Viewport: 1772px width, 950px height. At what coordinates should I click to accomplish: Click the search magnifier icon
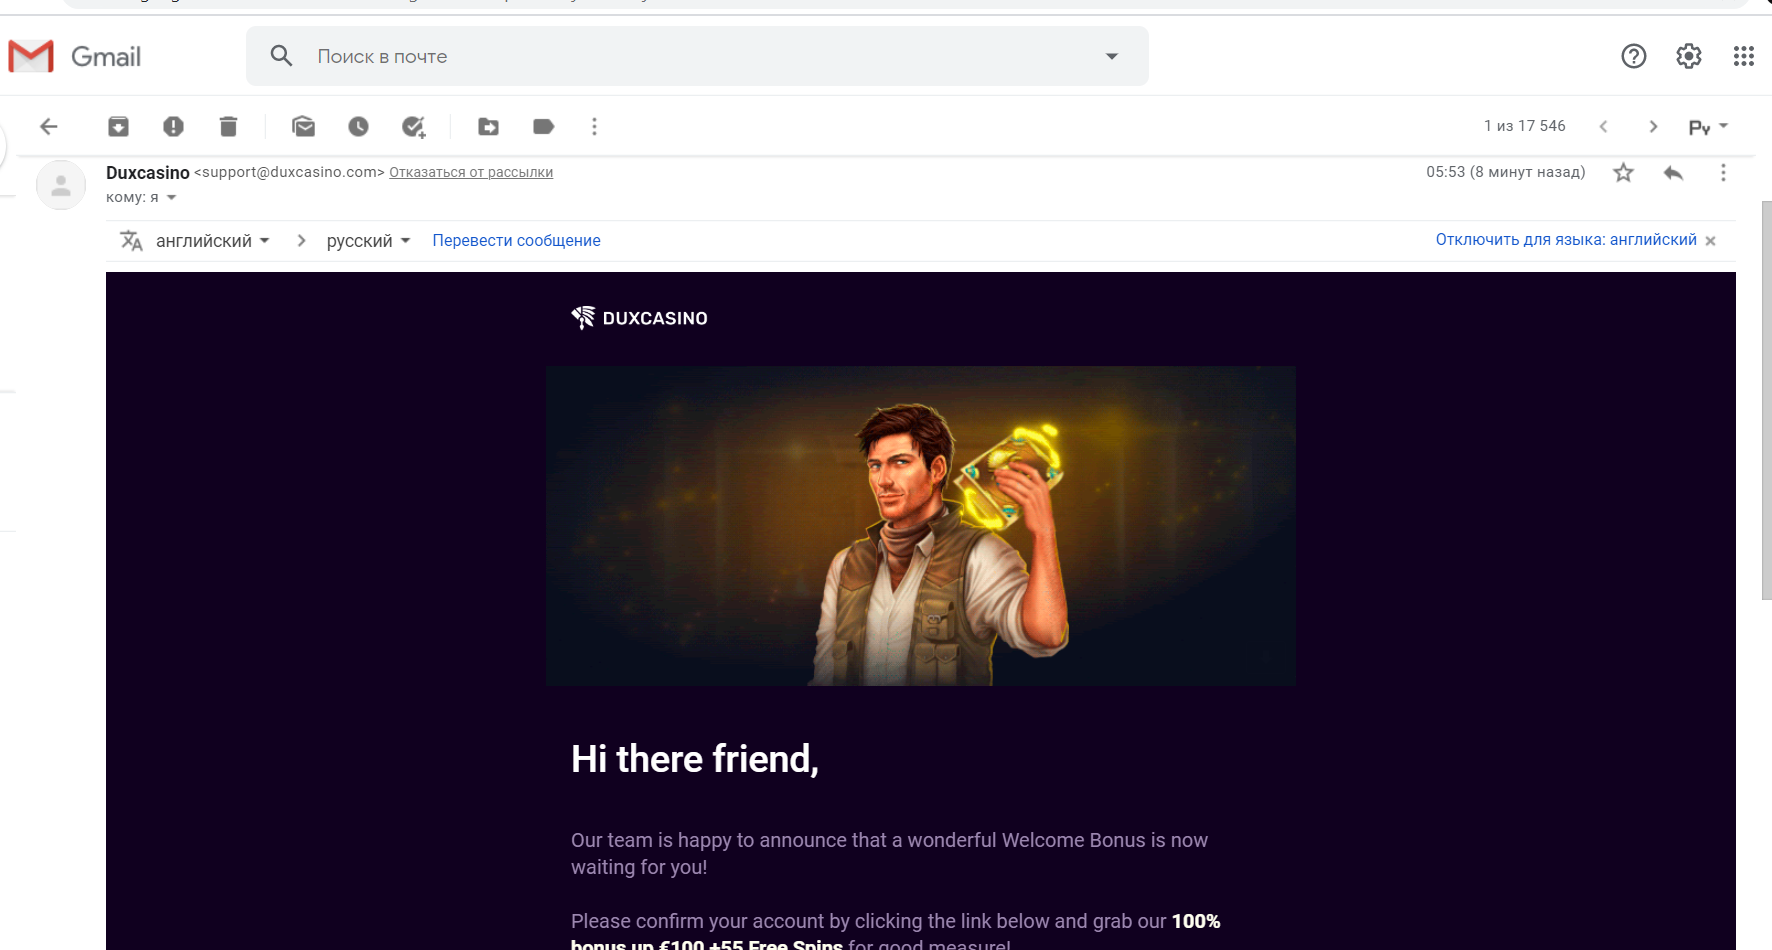282,56
